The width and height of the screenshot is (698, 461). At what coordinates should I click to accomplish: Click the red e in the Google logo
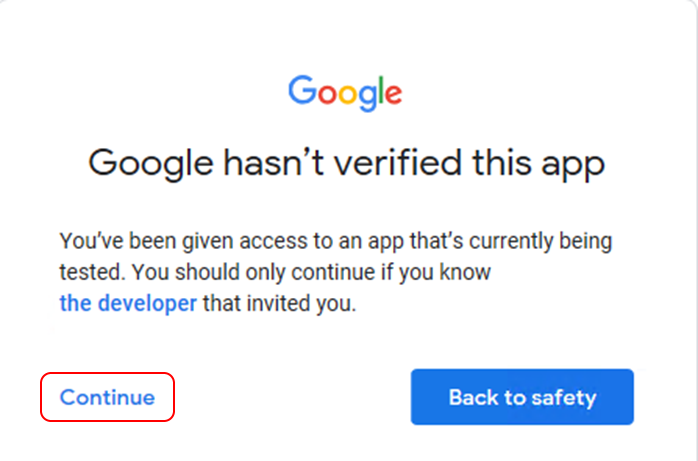tap(394, 94)
